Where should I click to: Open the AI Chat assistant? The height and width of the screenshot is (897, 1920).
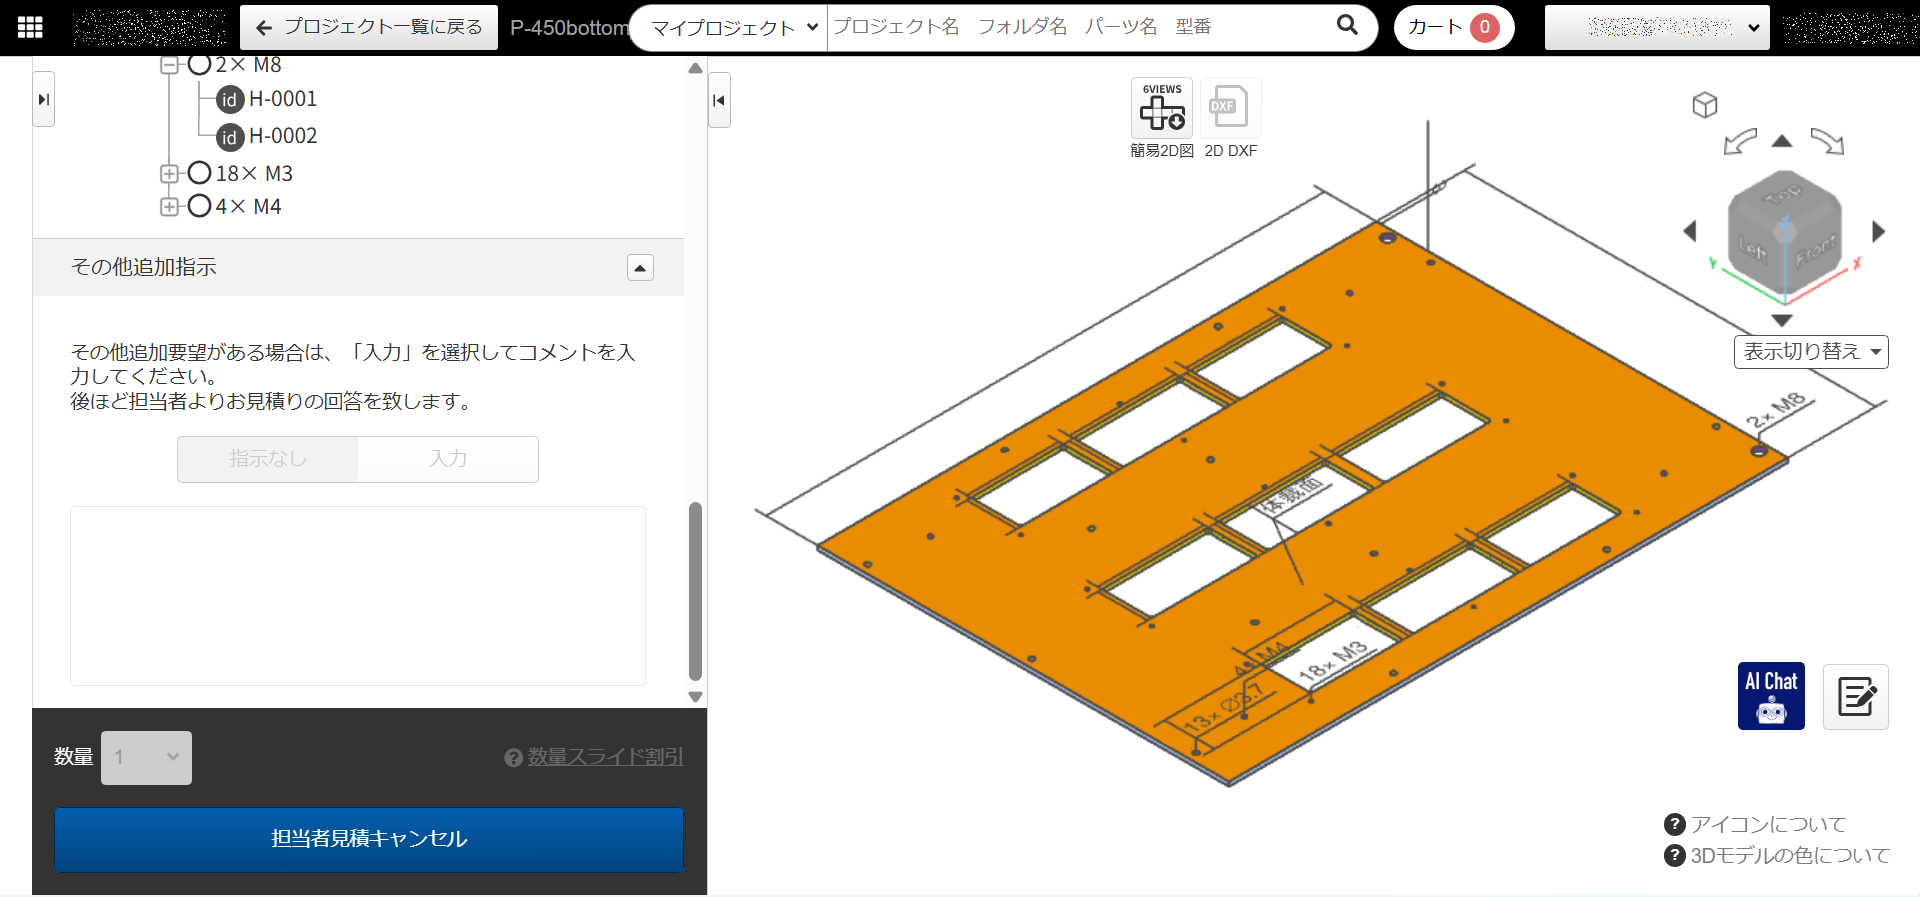[1770, 696]
